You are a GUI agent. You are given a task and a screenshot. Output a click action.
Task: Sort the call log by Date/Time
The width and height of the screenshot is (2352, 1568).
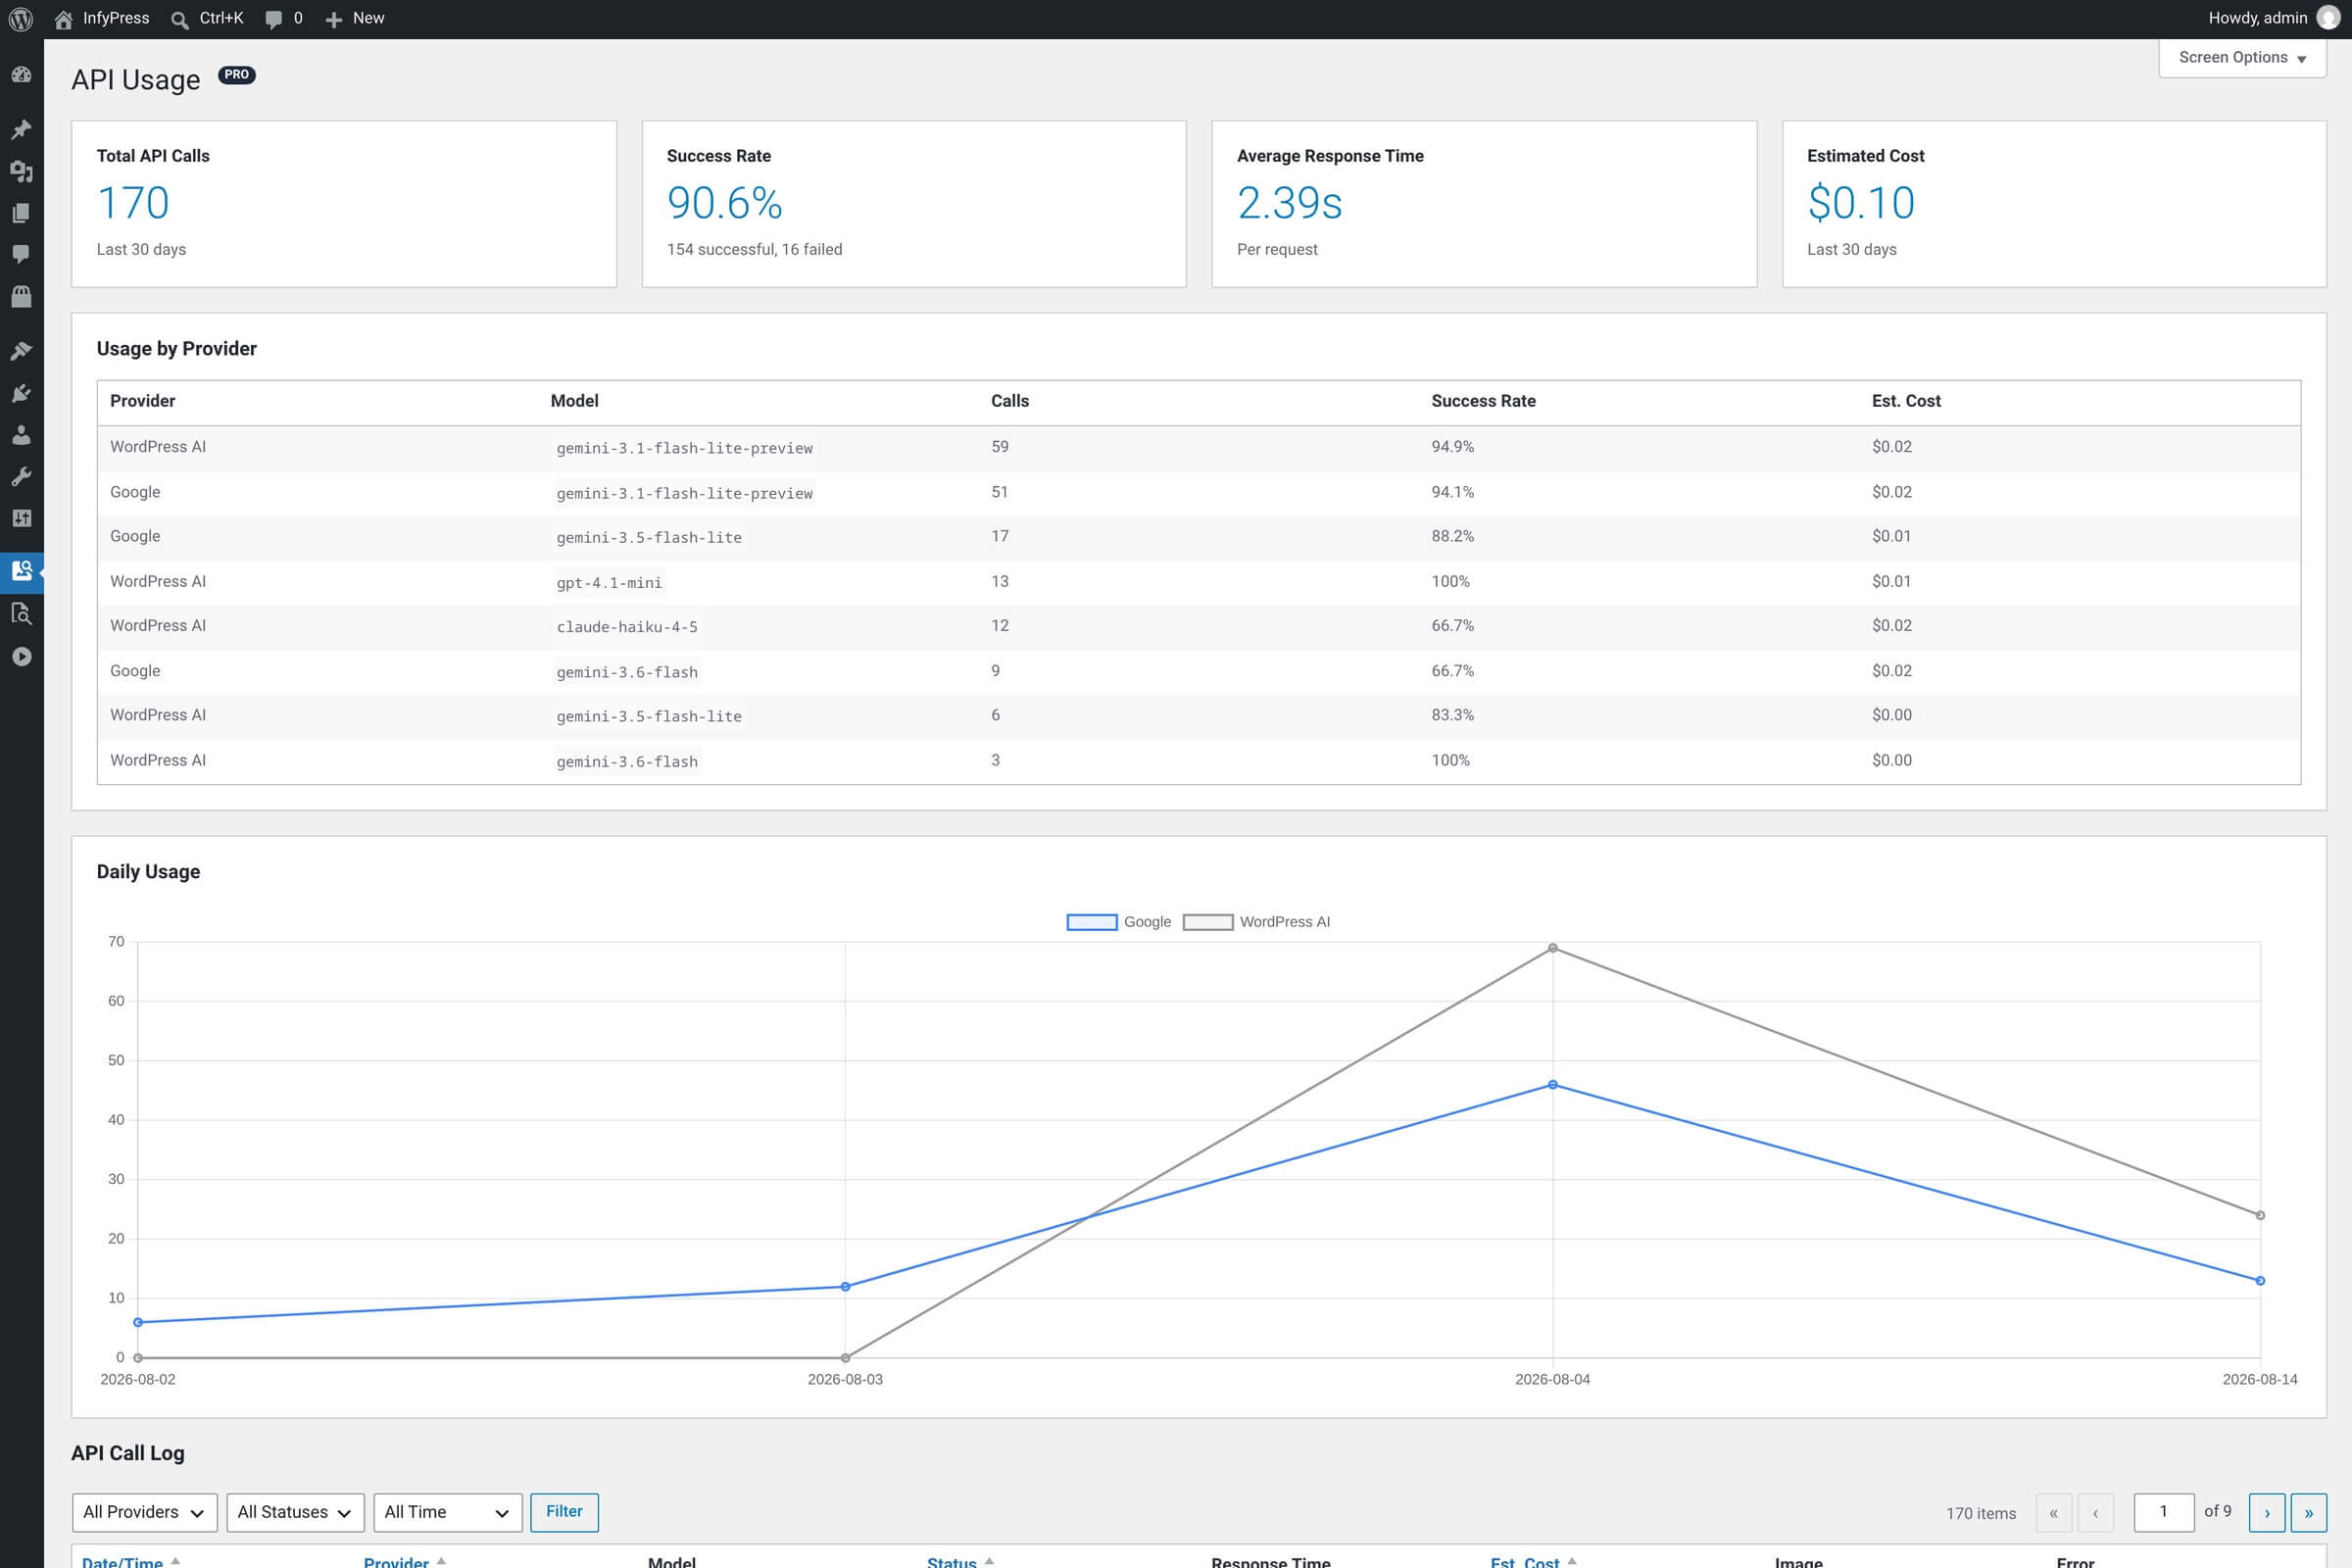tap(130, 1561)
